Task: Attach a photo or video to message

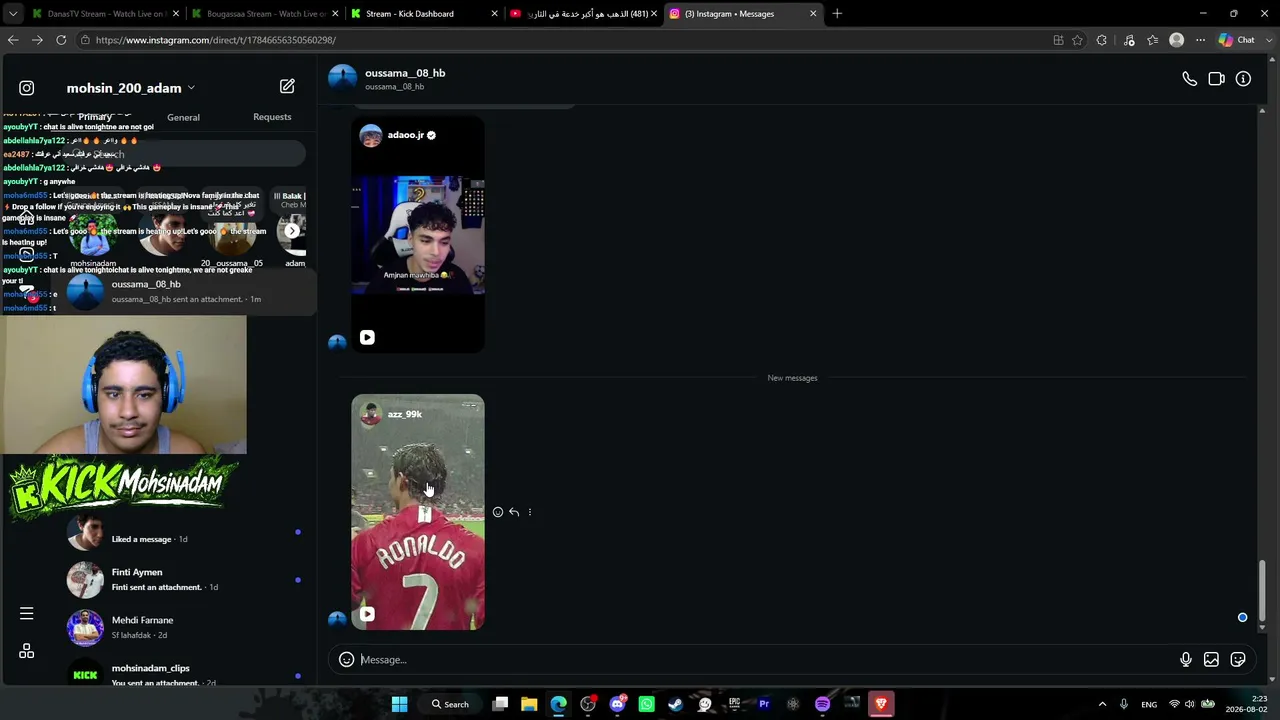Action: coord(1211,660)
